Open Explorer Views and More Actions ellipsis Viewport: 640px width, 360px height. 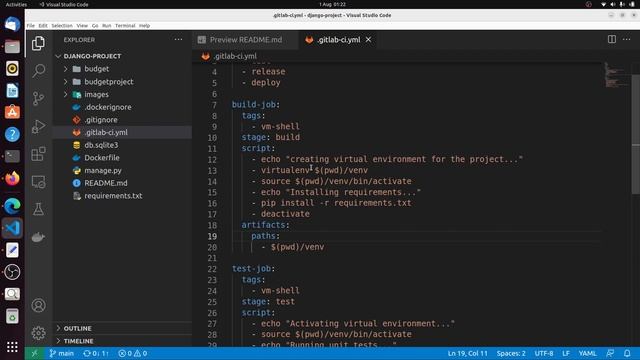pyautogui.click(x=178, y=40)
